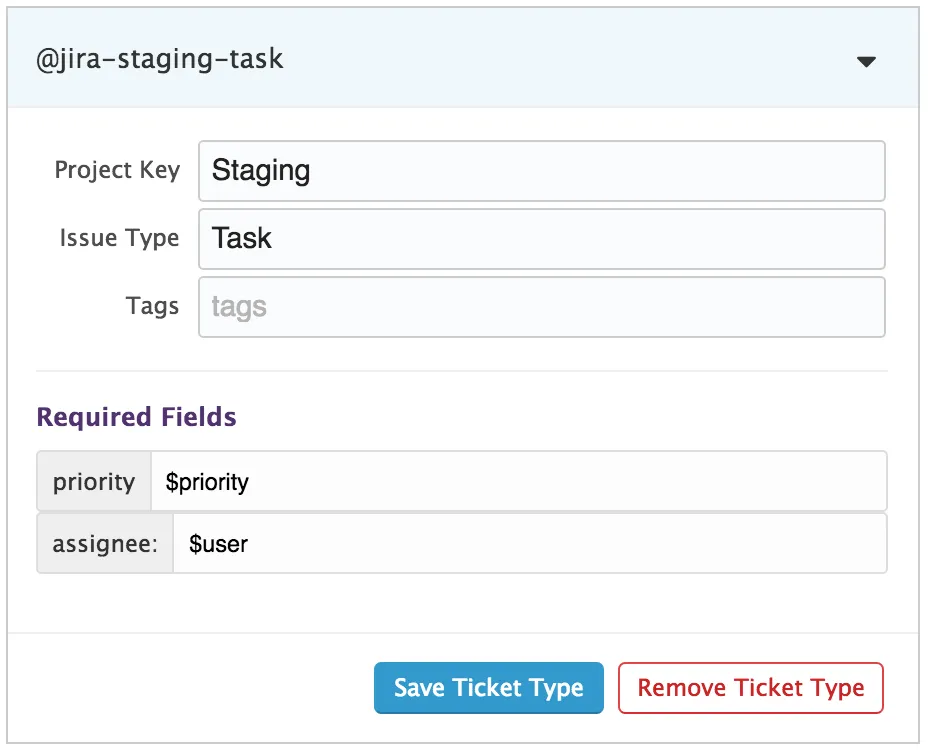Edit the priority field value $priority
Screen dimensions: 930x752
pyautogui.click(x=519, y=482)
